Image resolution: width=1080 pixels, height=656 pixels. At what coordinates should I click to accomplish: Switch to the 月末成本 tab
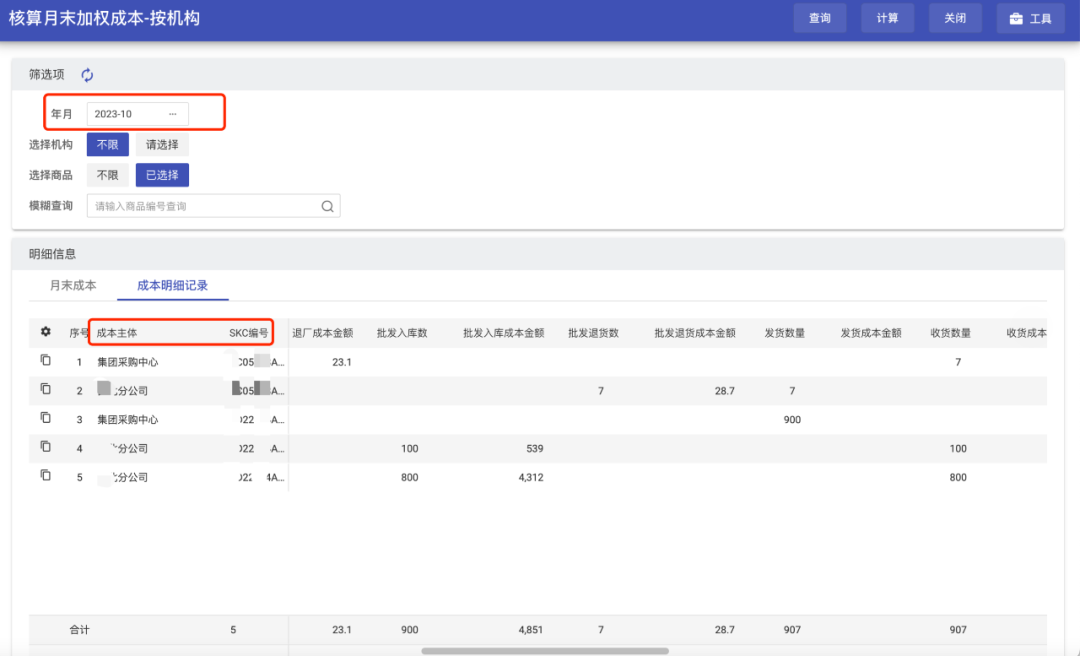pyautogui.click(x=73, y=285)
